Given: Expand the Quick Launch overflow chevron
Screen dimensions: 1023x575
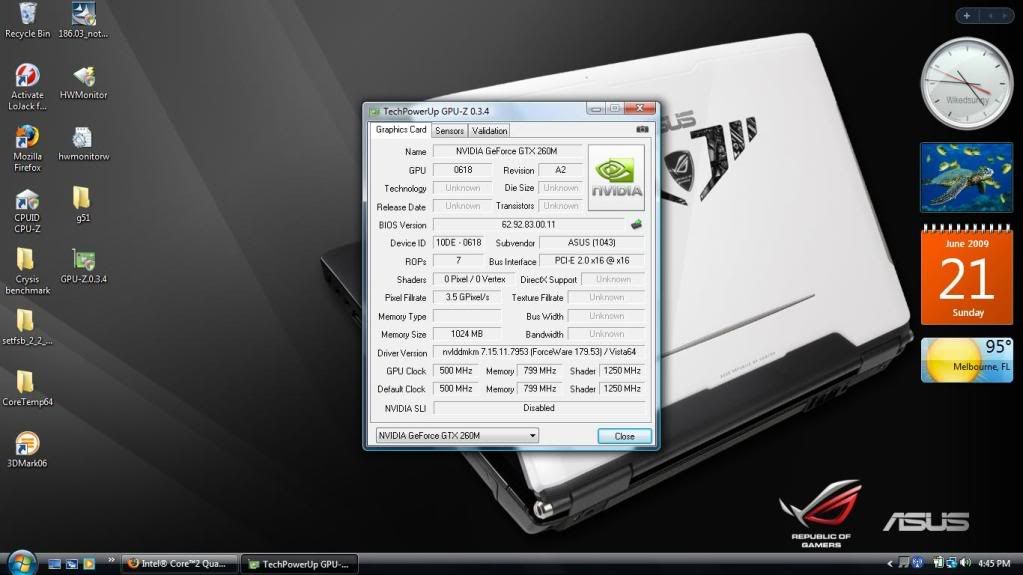Looking at the screenshot, I should point(111,560).
